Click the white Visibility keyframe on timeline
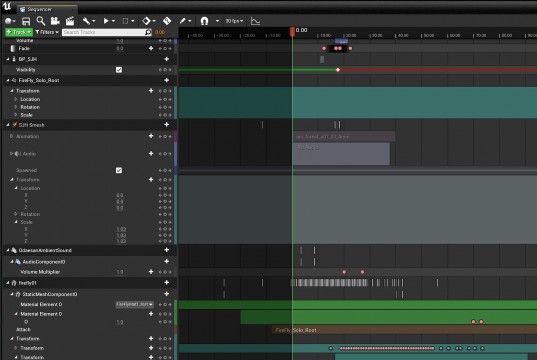 pyautogui.click(x=338, y=70)
